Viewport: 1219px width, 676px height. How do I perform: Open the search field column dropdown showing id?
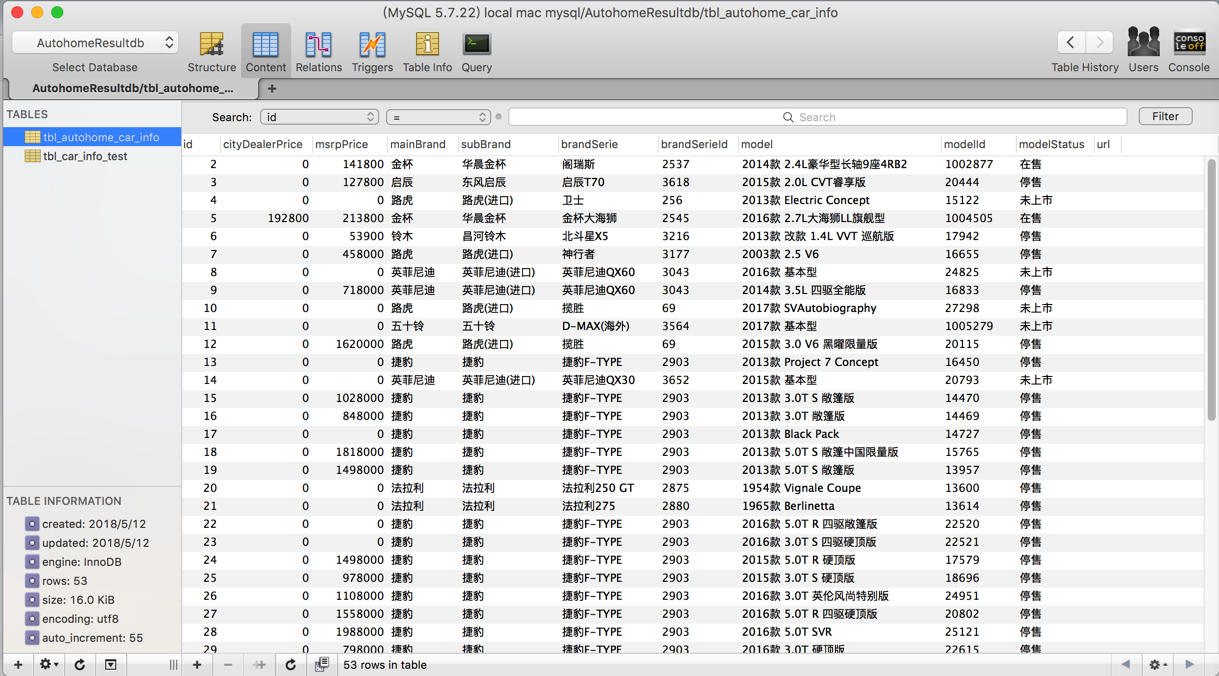point(319,117)
